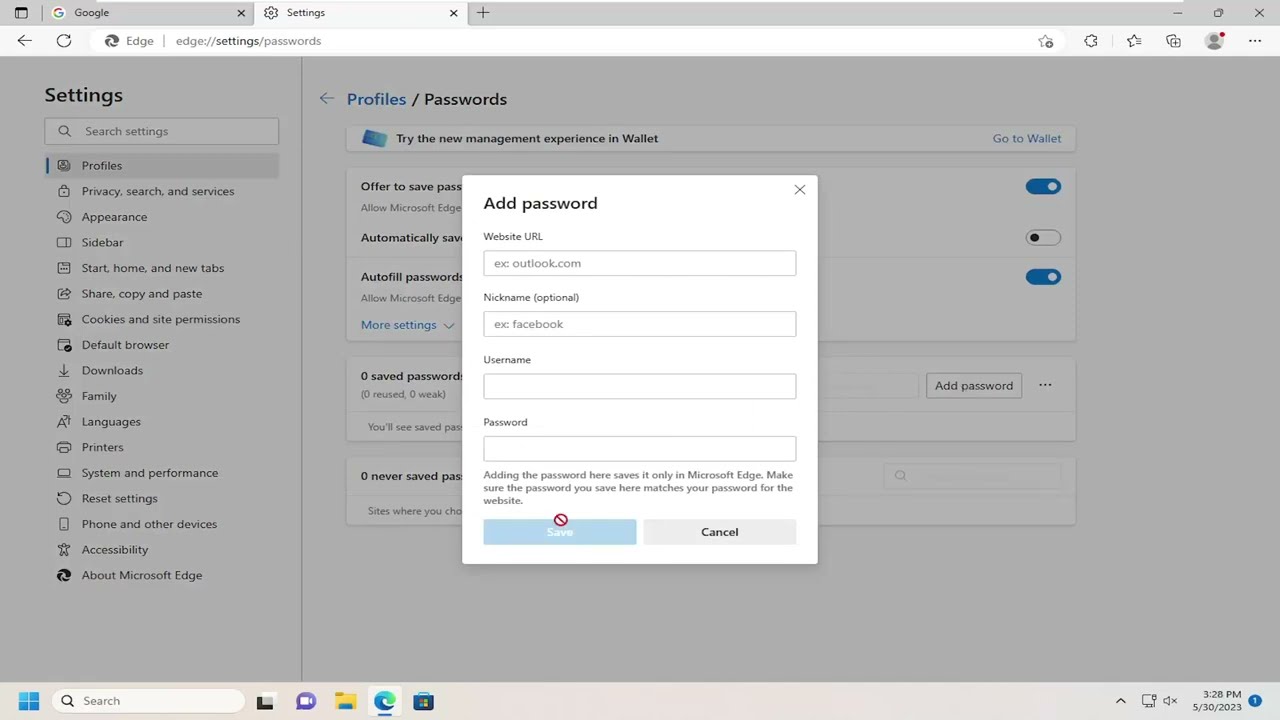Click Cancel in the Add password dialog
Image resolution: width=1280 pixels, height=720 pixels.
[x=719, y=532]
